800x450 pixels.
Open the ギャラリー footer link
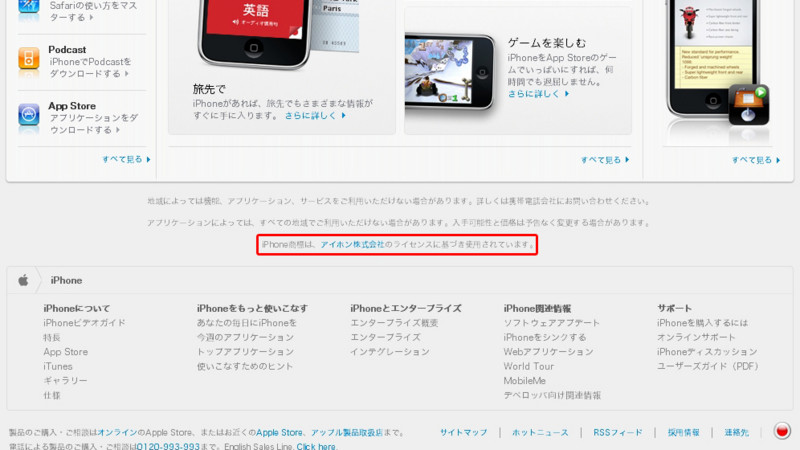pyautogui.click(x=65, y=381)
